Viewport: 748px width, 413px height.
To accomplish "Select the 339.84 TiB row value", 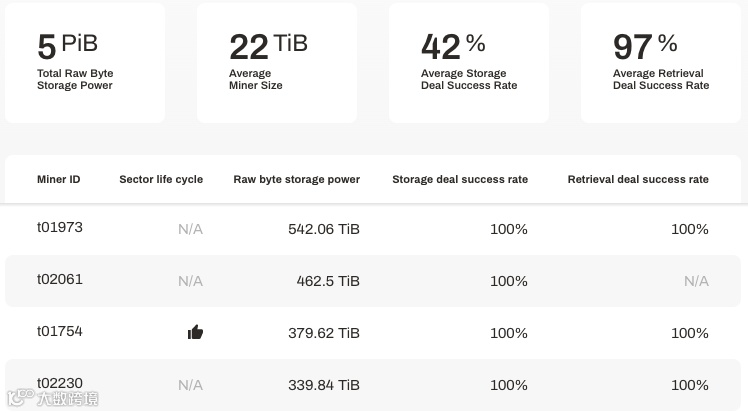I will (323, 385).
